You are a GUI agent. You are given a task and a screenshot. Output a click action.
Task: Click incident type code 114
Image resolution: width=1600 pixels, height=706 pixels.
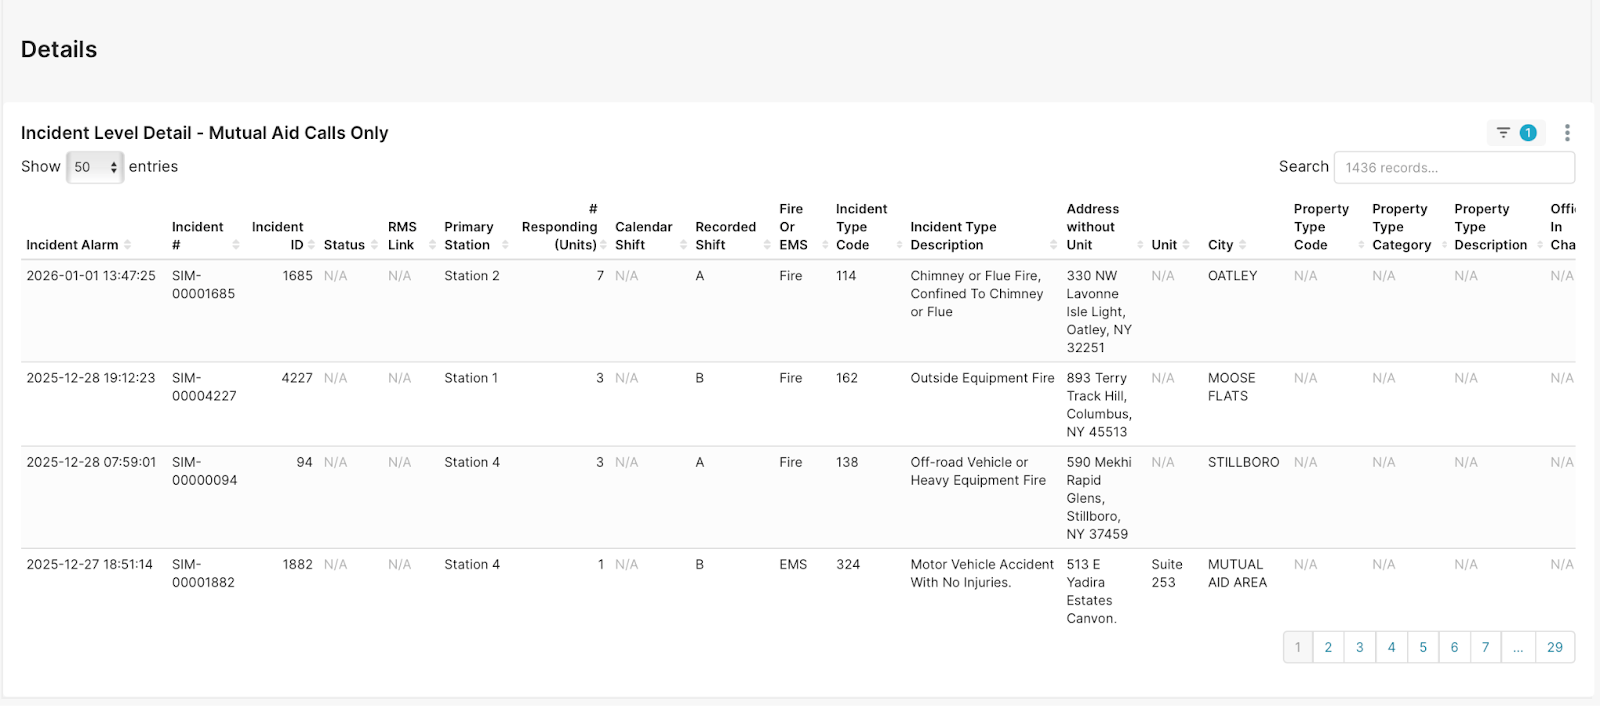coord(846,276)
